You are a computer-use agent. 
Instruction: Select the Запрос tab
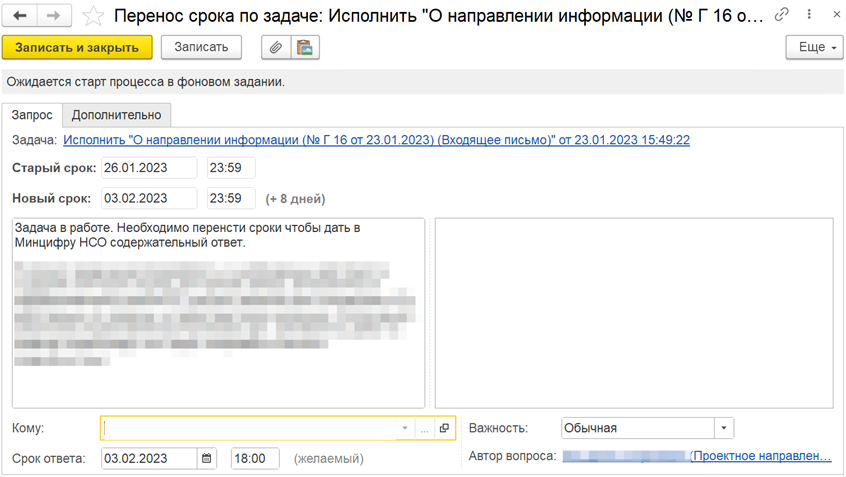[32, 115]
